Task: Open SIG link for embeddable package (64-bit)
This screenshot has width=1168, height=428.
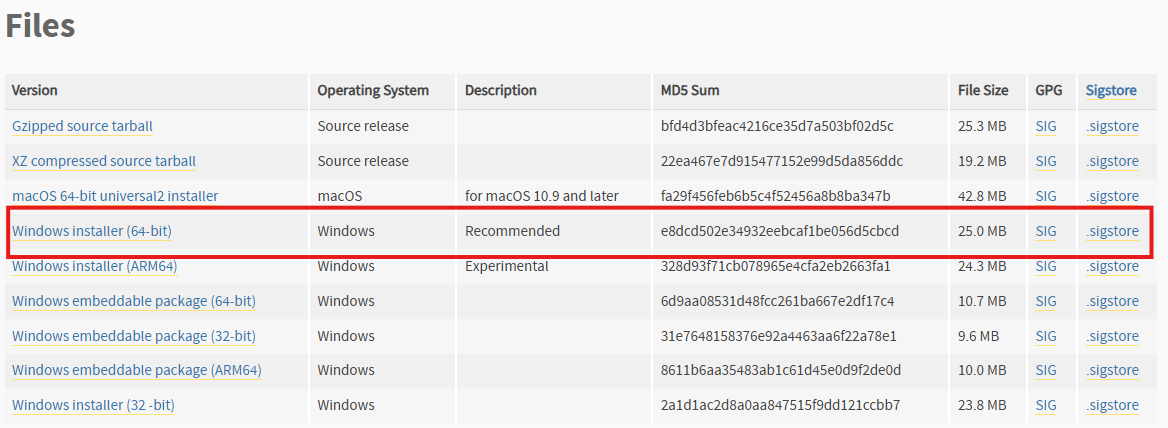Action: pyautogui.click(x=1046, y=301)
